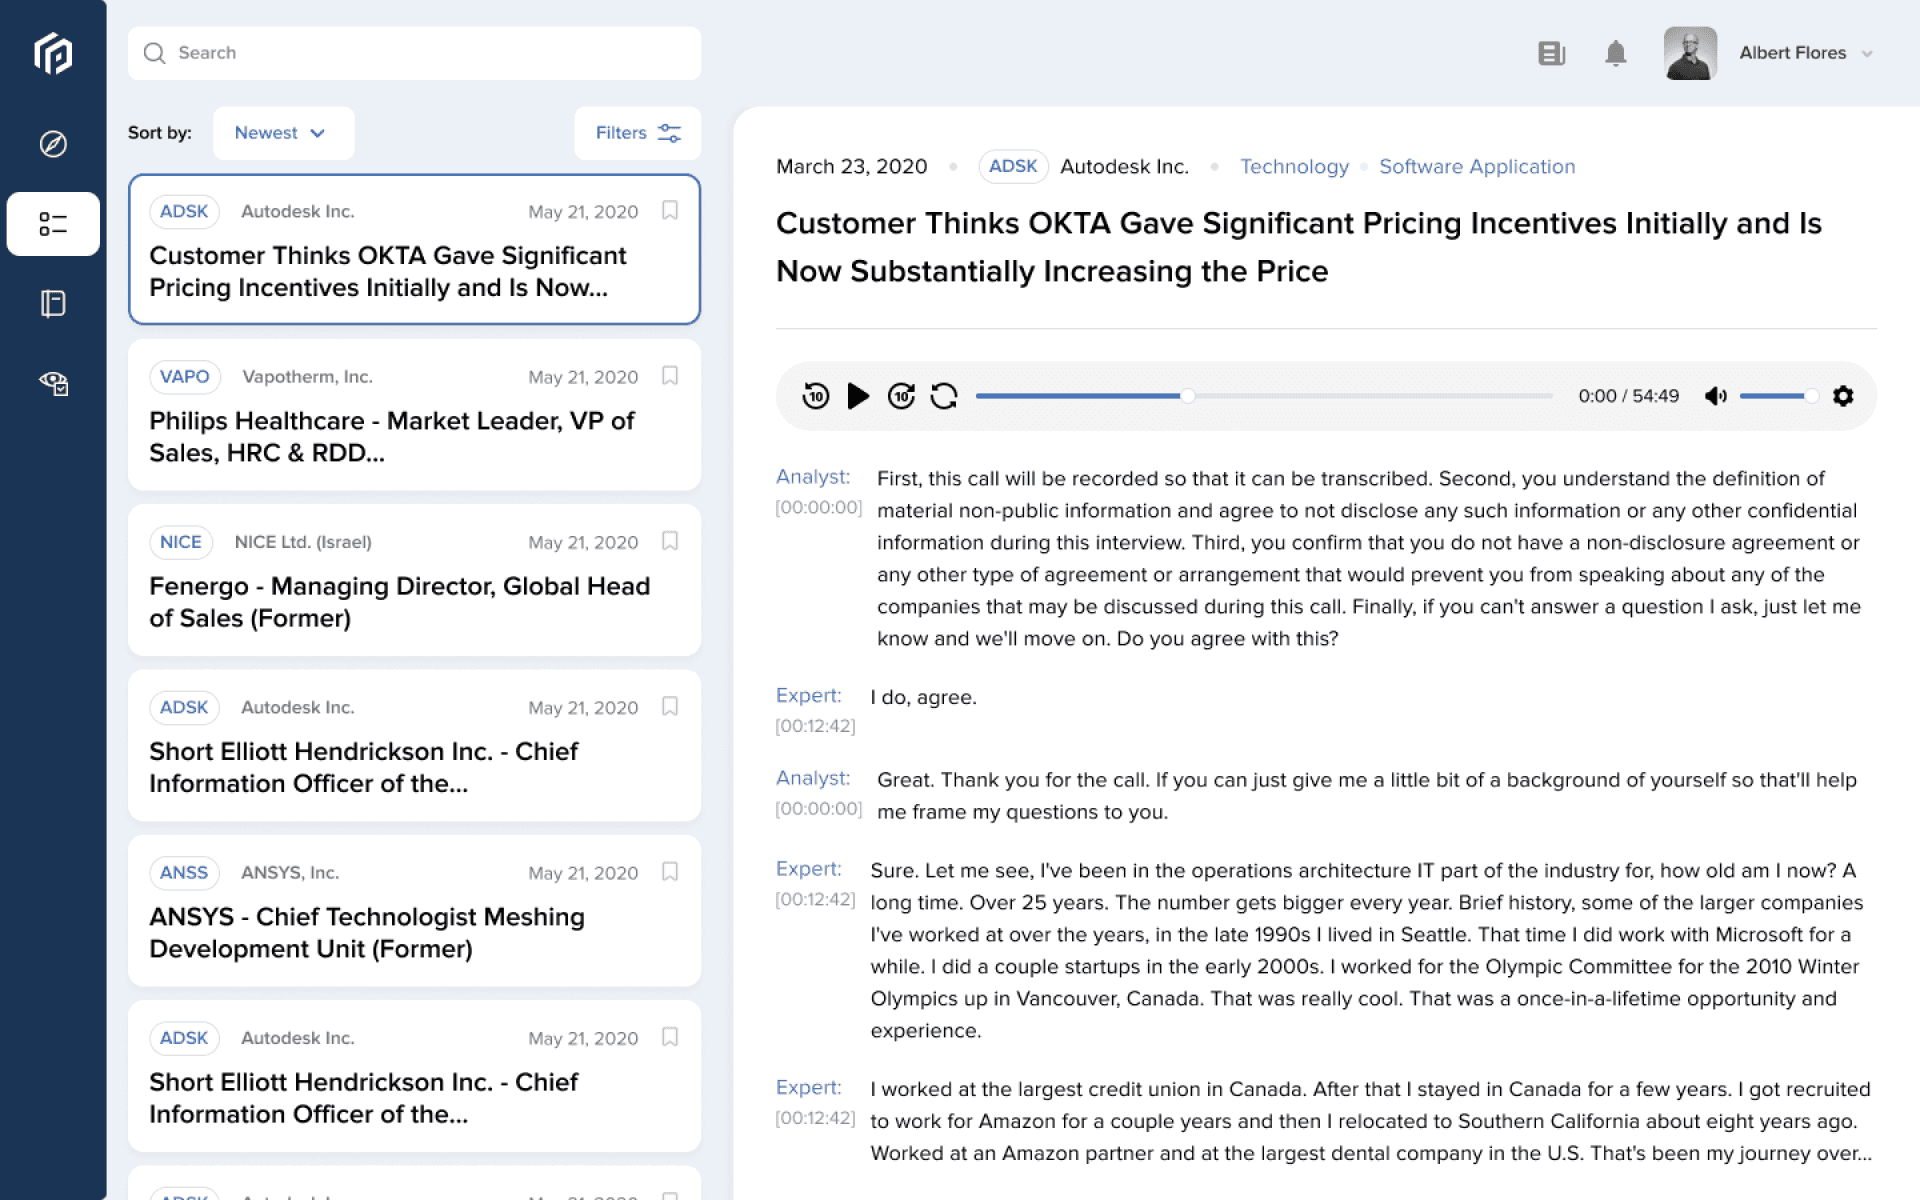Click ADSK tag on Customer Thinks OKTA card

coord(184,212)
